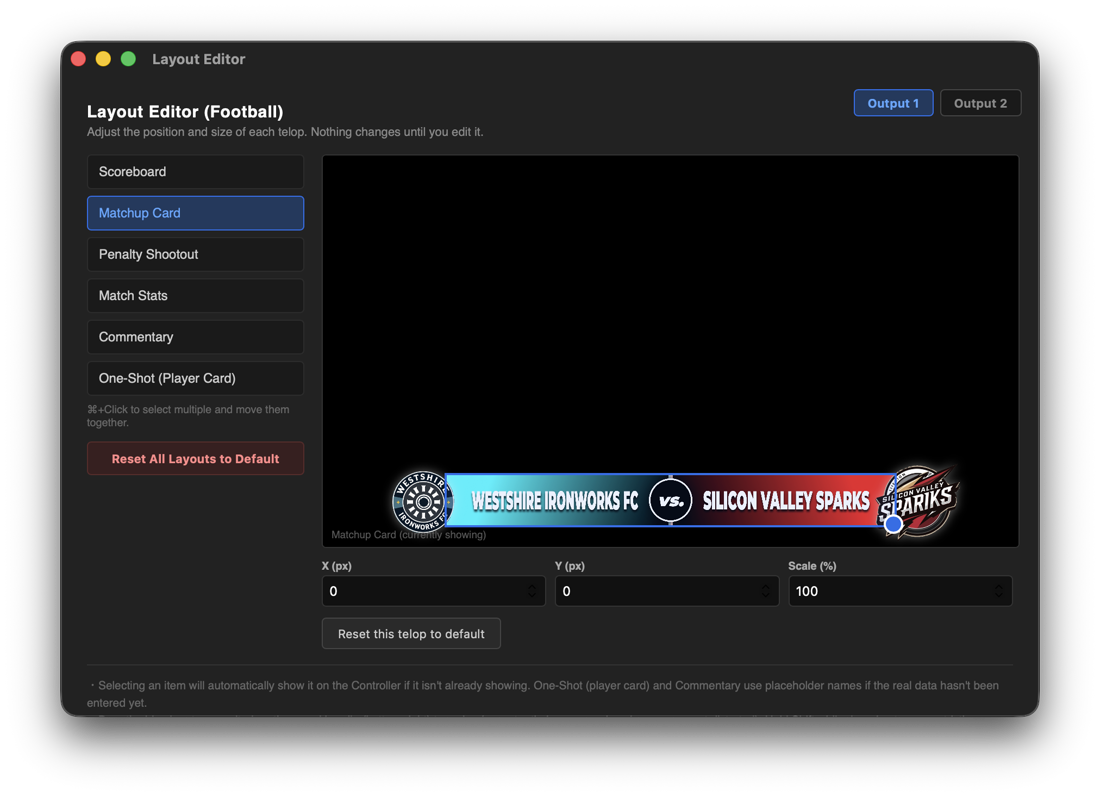Grab the blue resize handle on the preview
Viewport: 1100px width, 797px height.
(x=893, y=523)
